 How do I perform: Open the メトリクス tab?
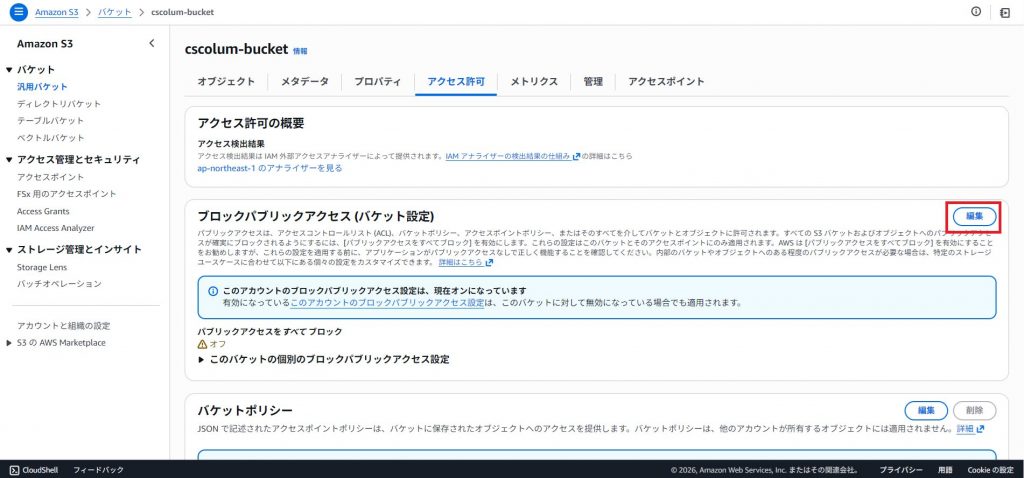534,81
